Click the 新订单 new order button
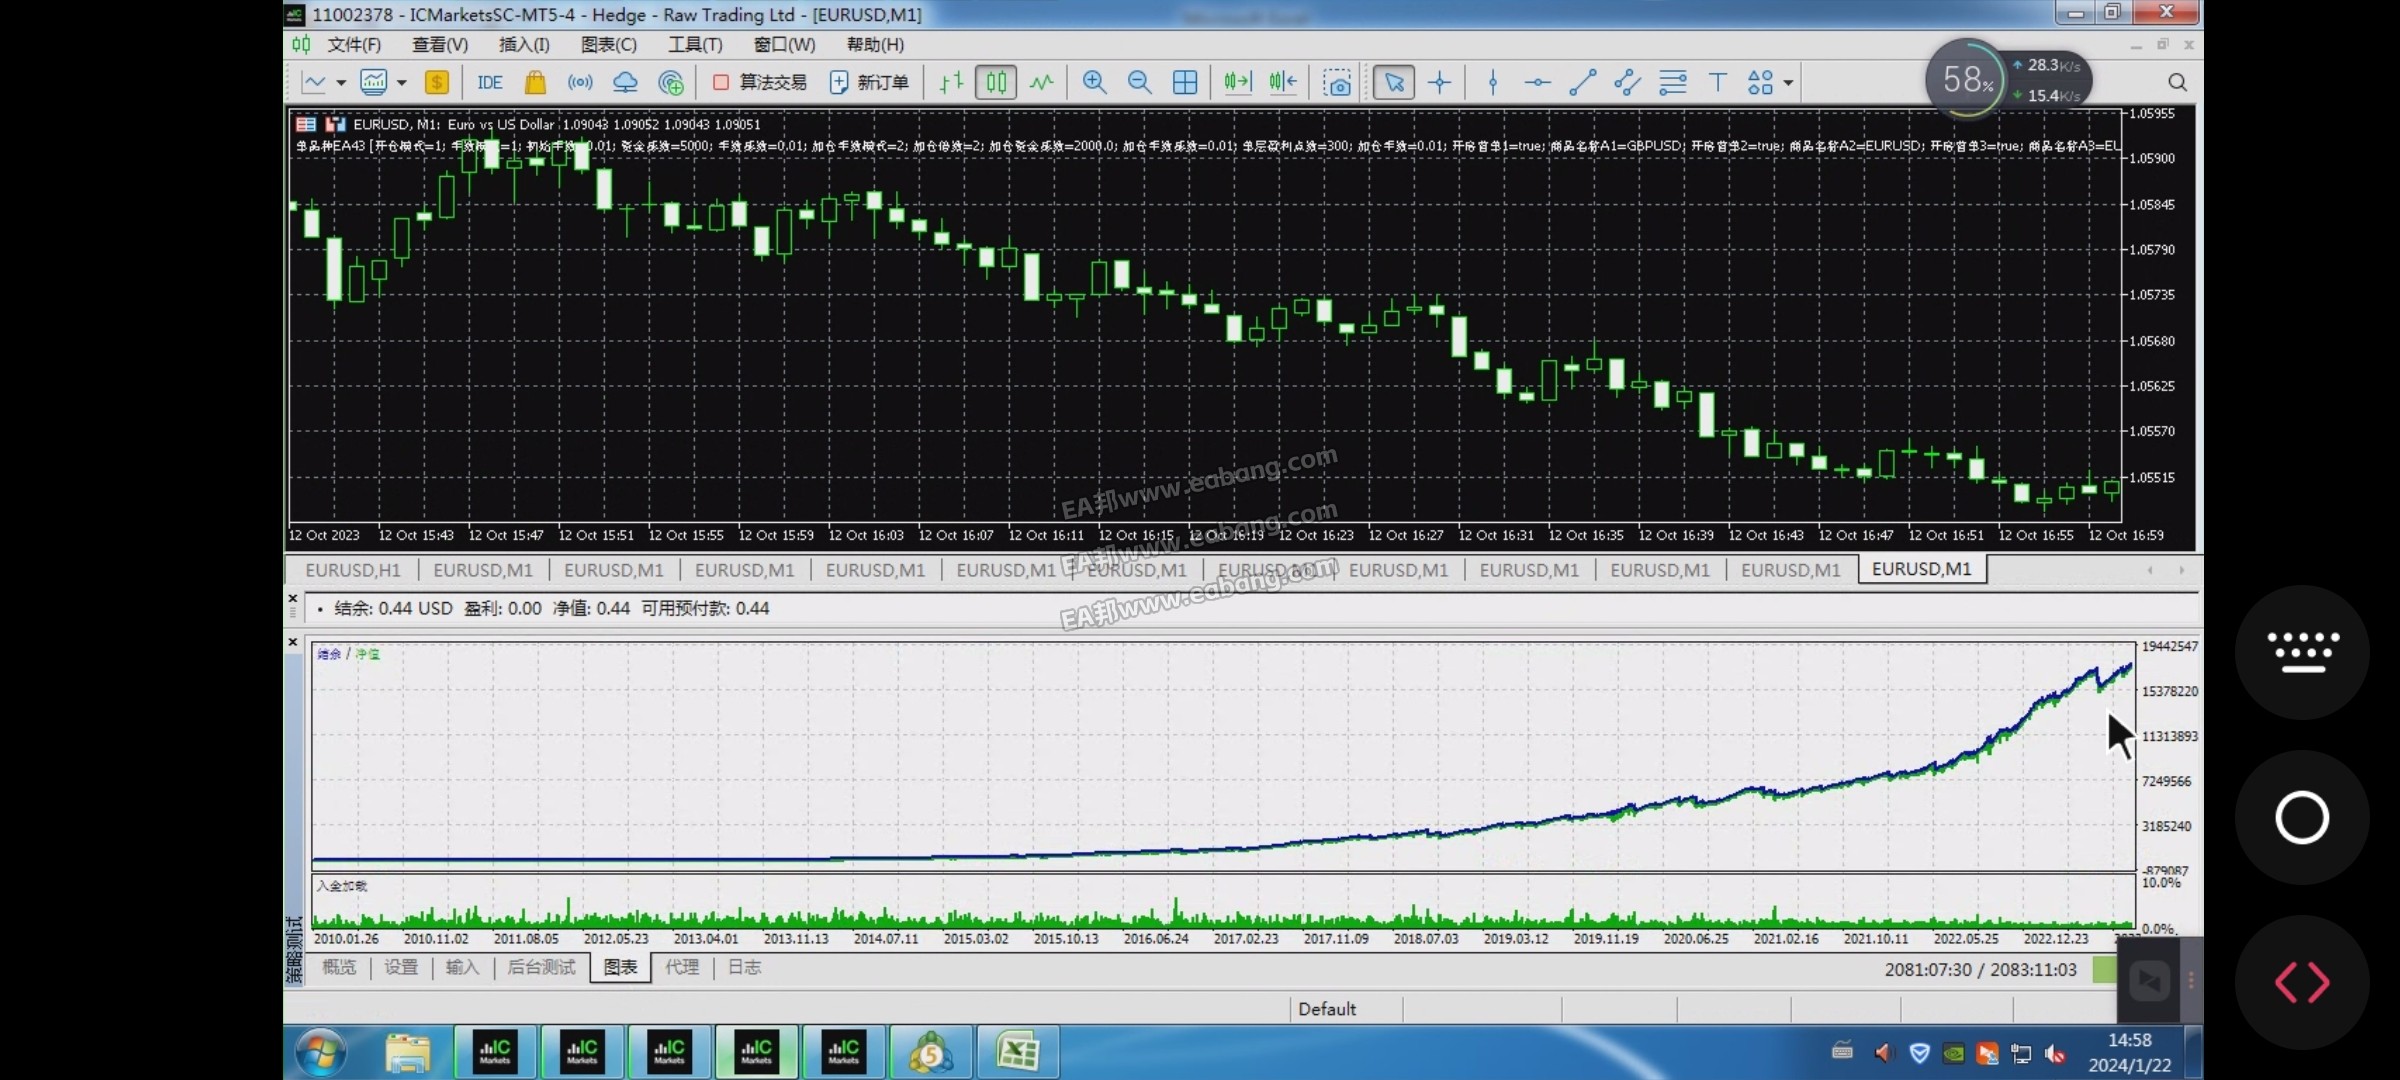This screenshot has height=1080, width=2400. (869, 82)
